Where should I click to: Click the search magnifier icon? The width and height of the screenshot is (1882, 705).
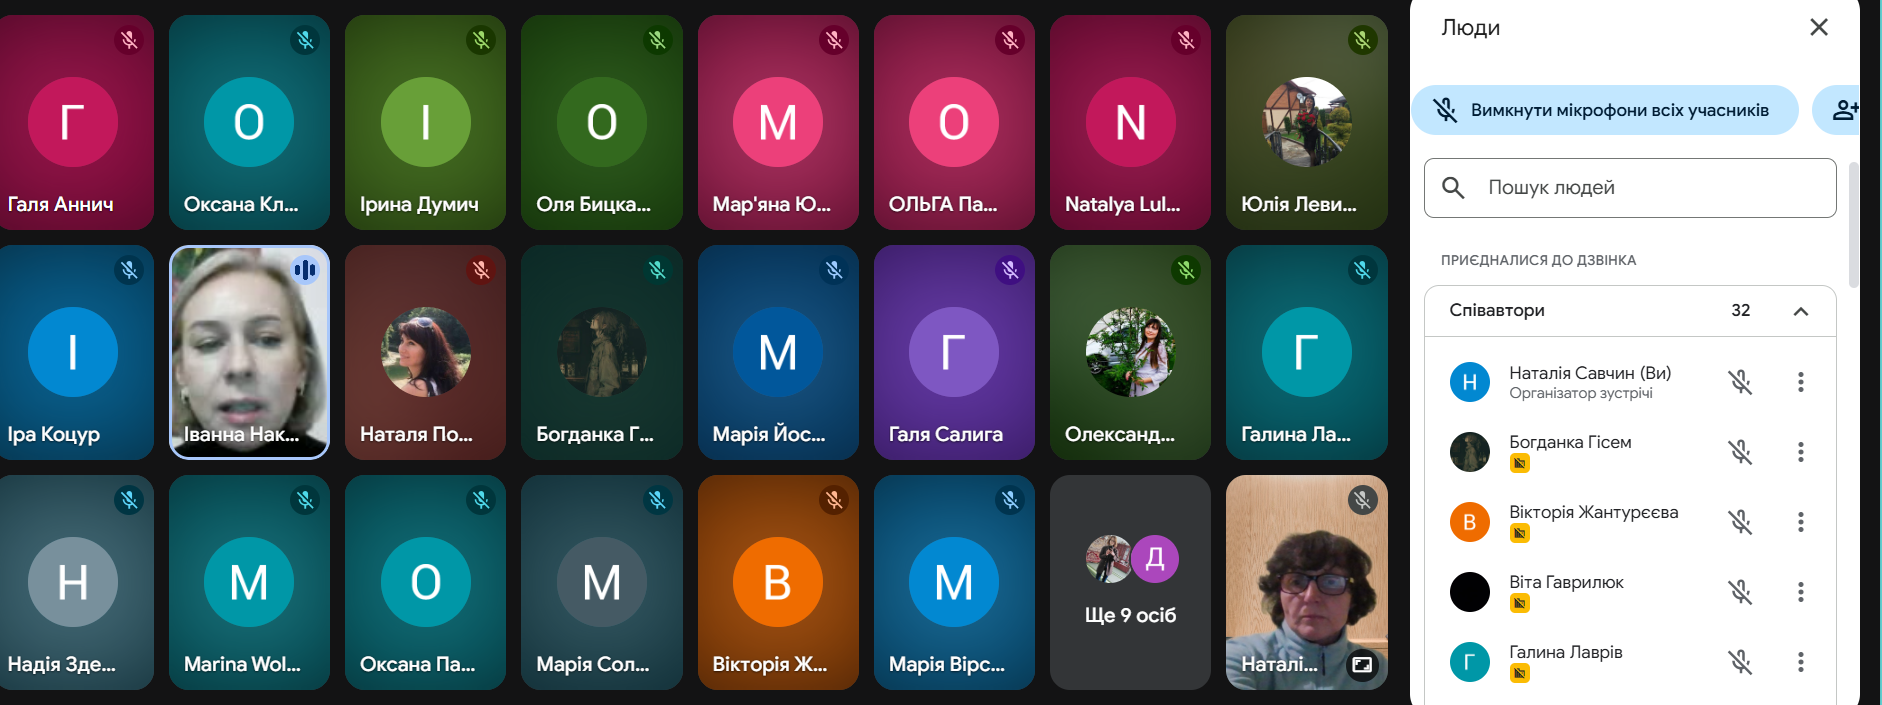click(x=1453, y=188)
